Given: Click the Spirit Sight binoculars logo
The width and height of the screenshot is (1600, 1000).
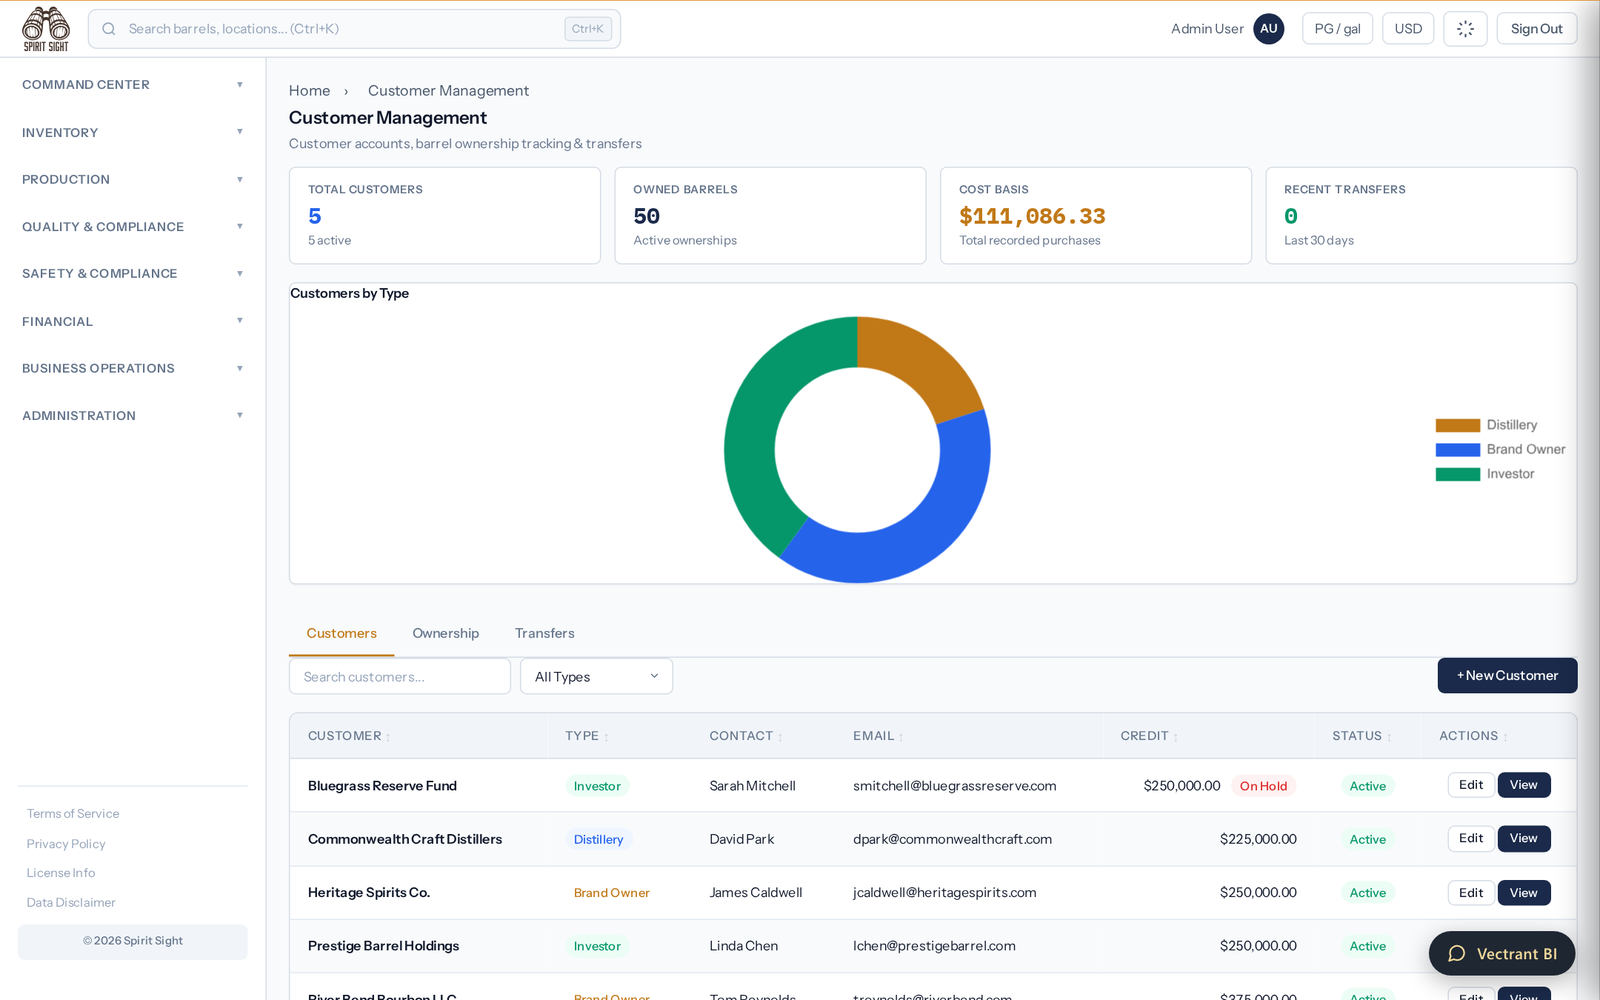Looking at the screenshot, I should (x=46, y=29).
